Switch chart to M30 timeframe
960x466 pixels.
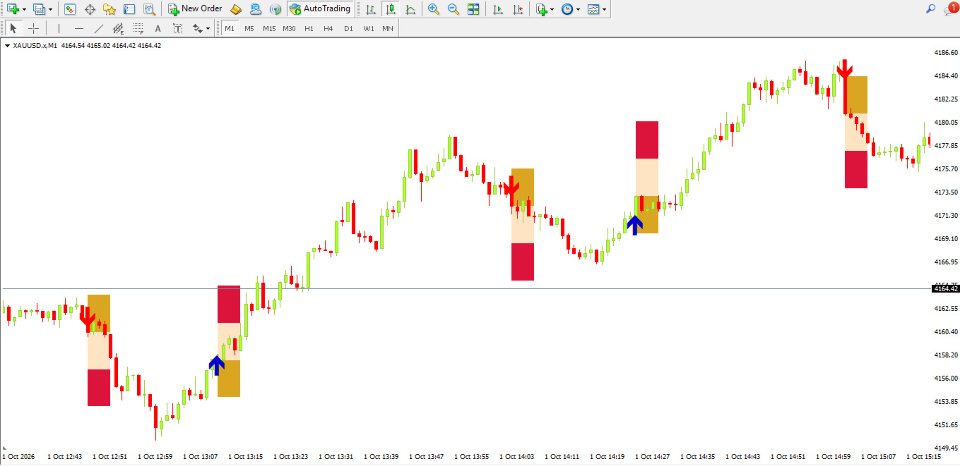[290, 28]
